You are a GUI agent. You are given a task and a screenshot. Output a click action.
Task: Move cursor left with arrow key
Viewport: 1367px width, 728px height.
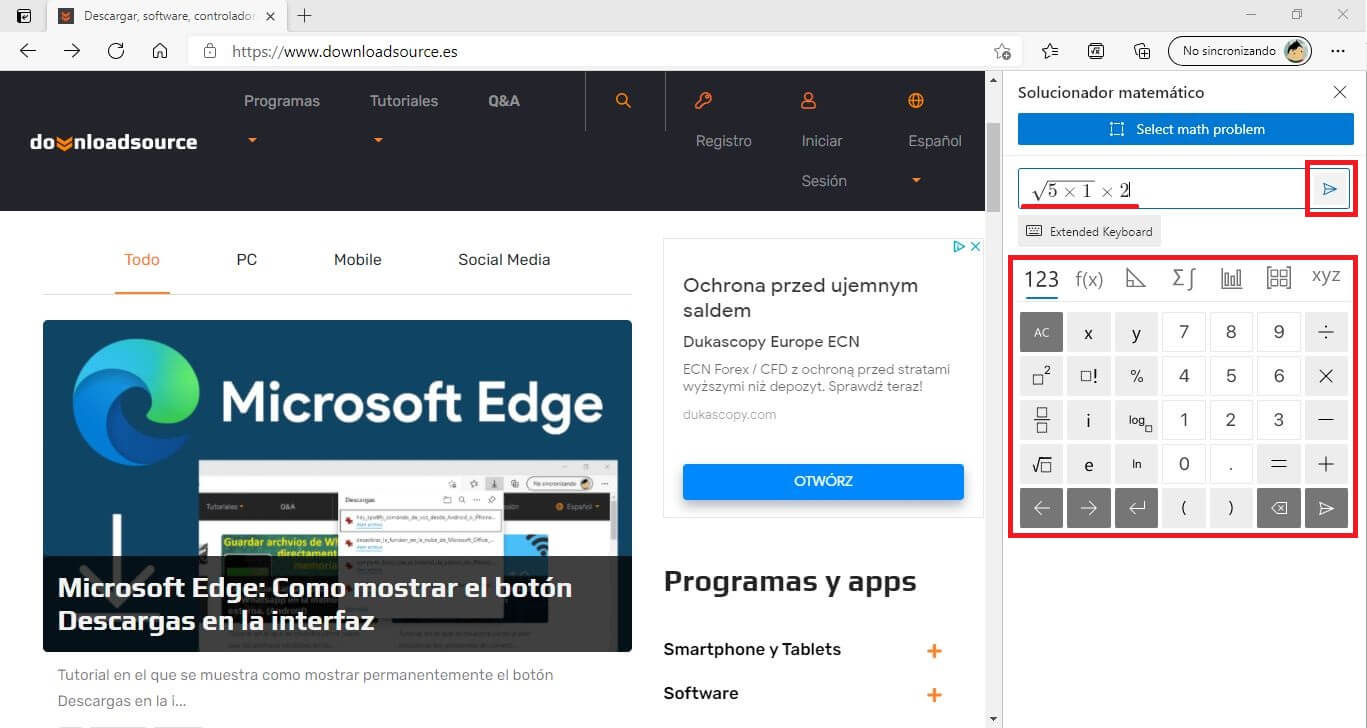(x=1041, y=508)
